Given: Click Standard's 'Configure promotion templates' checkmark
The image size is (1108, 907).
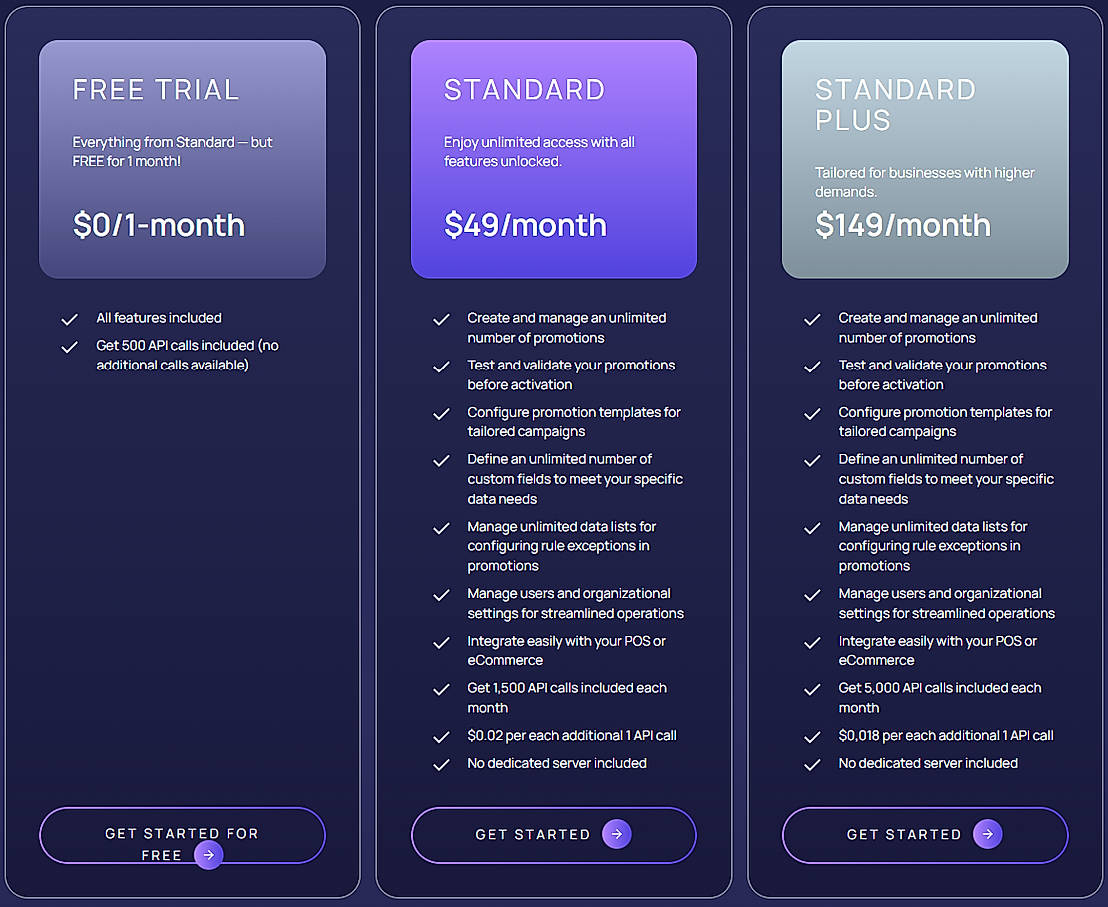Looking at the screenshot, I should 441,413.
